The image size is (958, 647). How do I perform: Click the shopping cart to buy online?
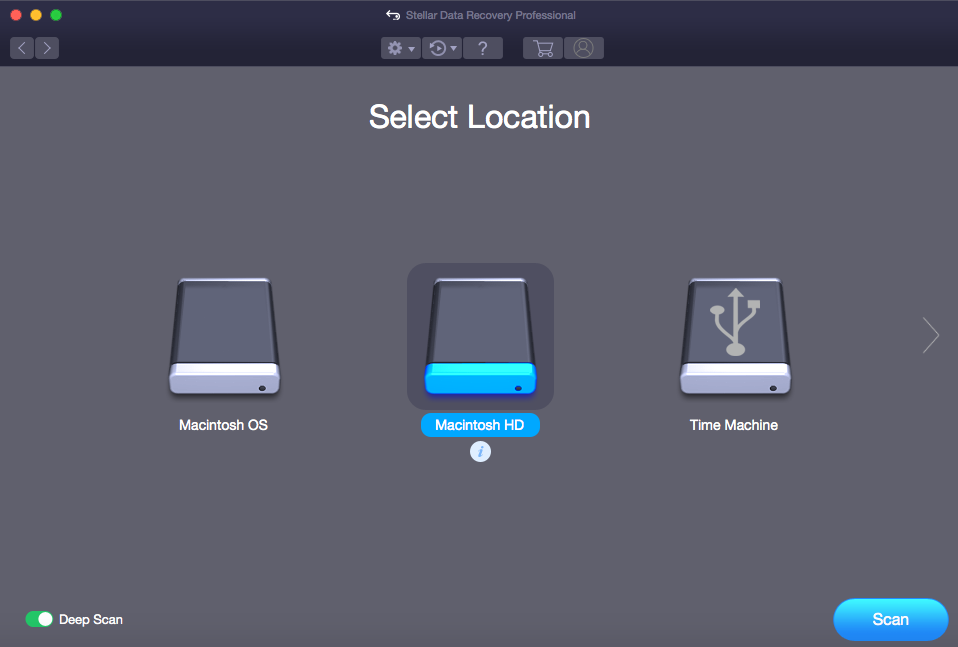542,47
